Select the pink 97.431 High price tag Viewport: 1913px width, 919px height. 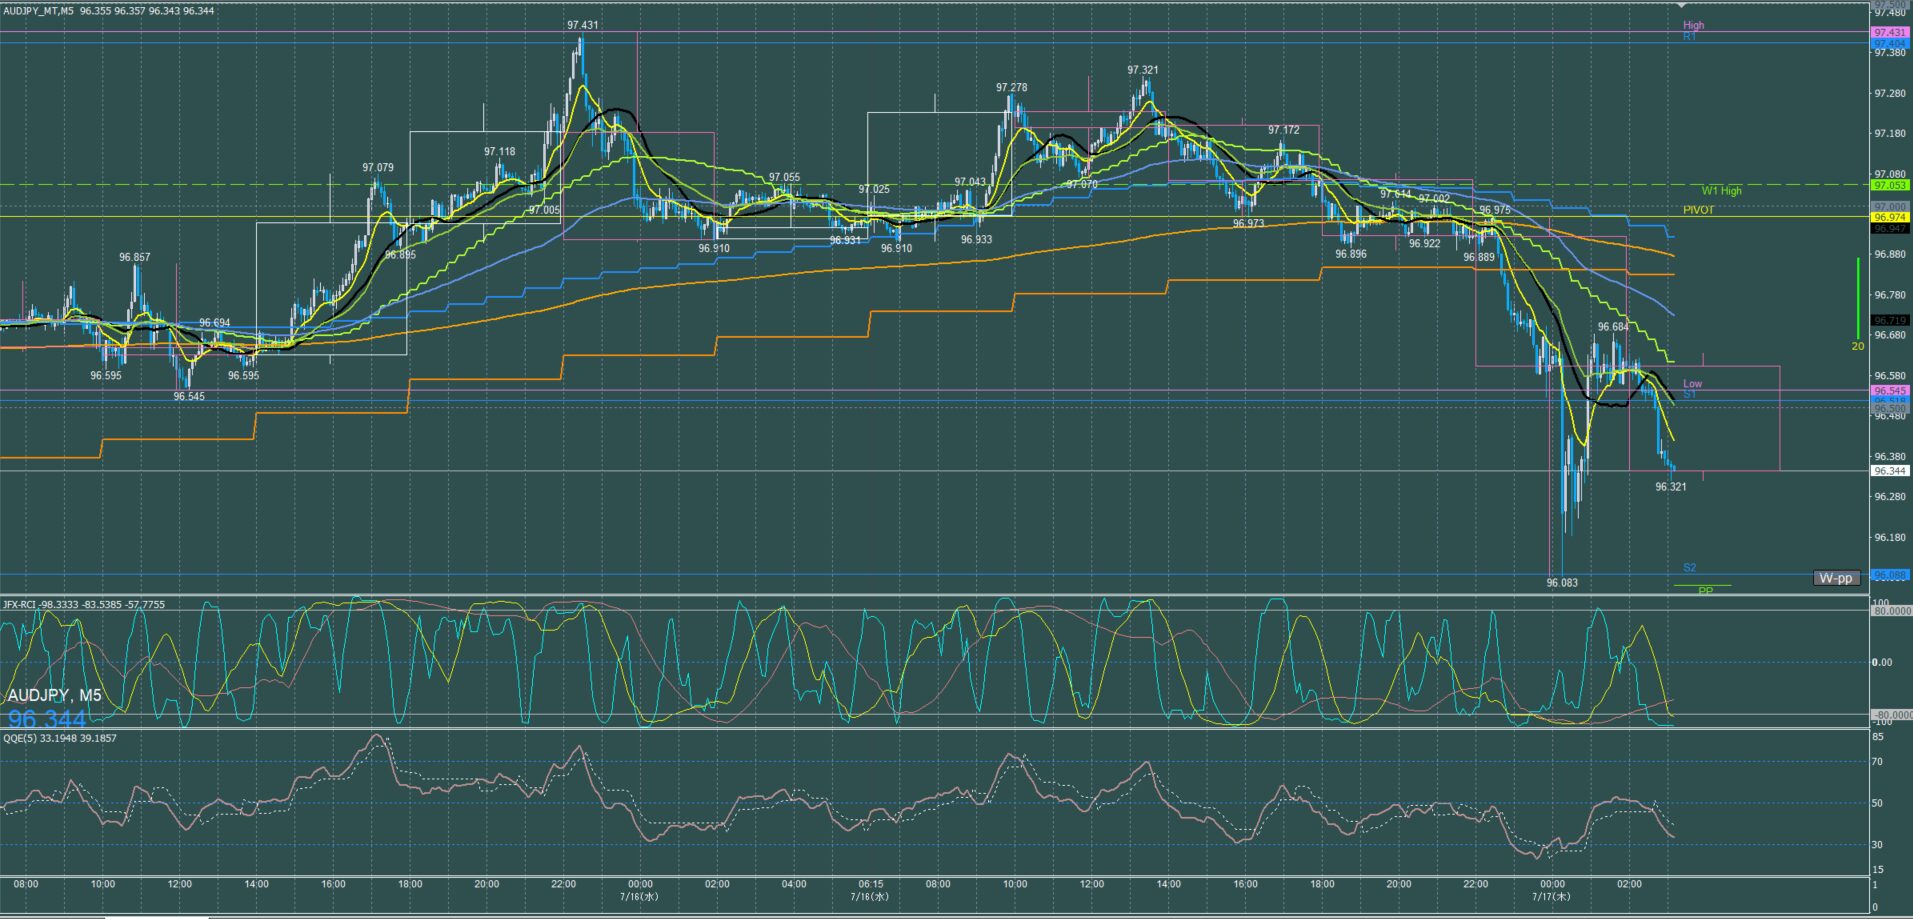(1889, 32)
